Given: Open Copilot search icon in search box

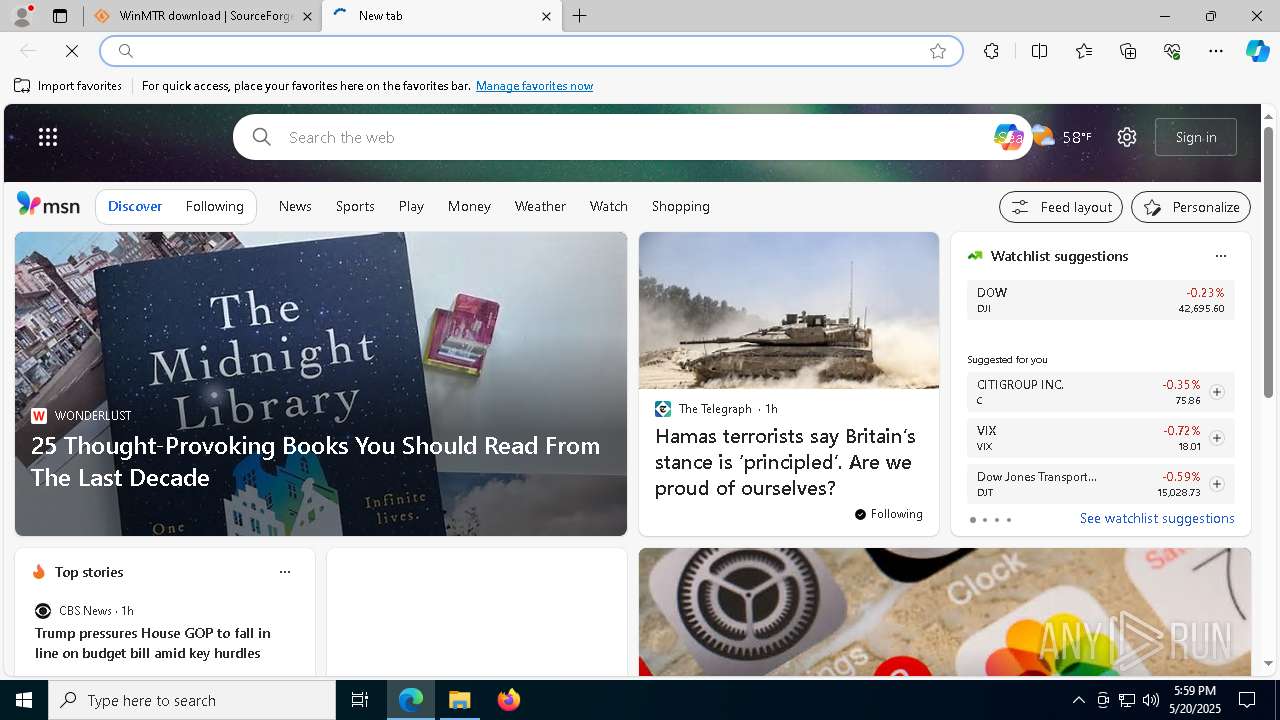Looking at the screenshot, I should (x=1007, y=137).
